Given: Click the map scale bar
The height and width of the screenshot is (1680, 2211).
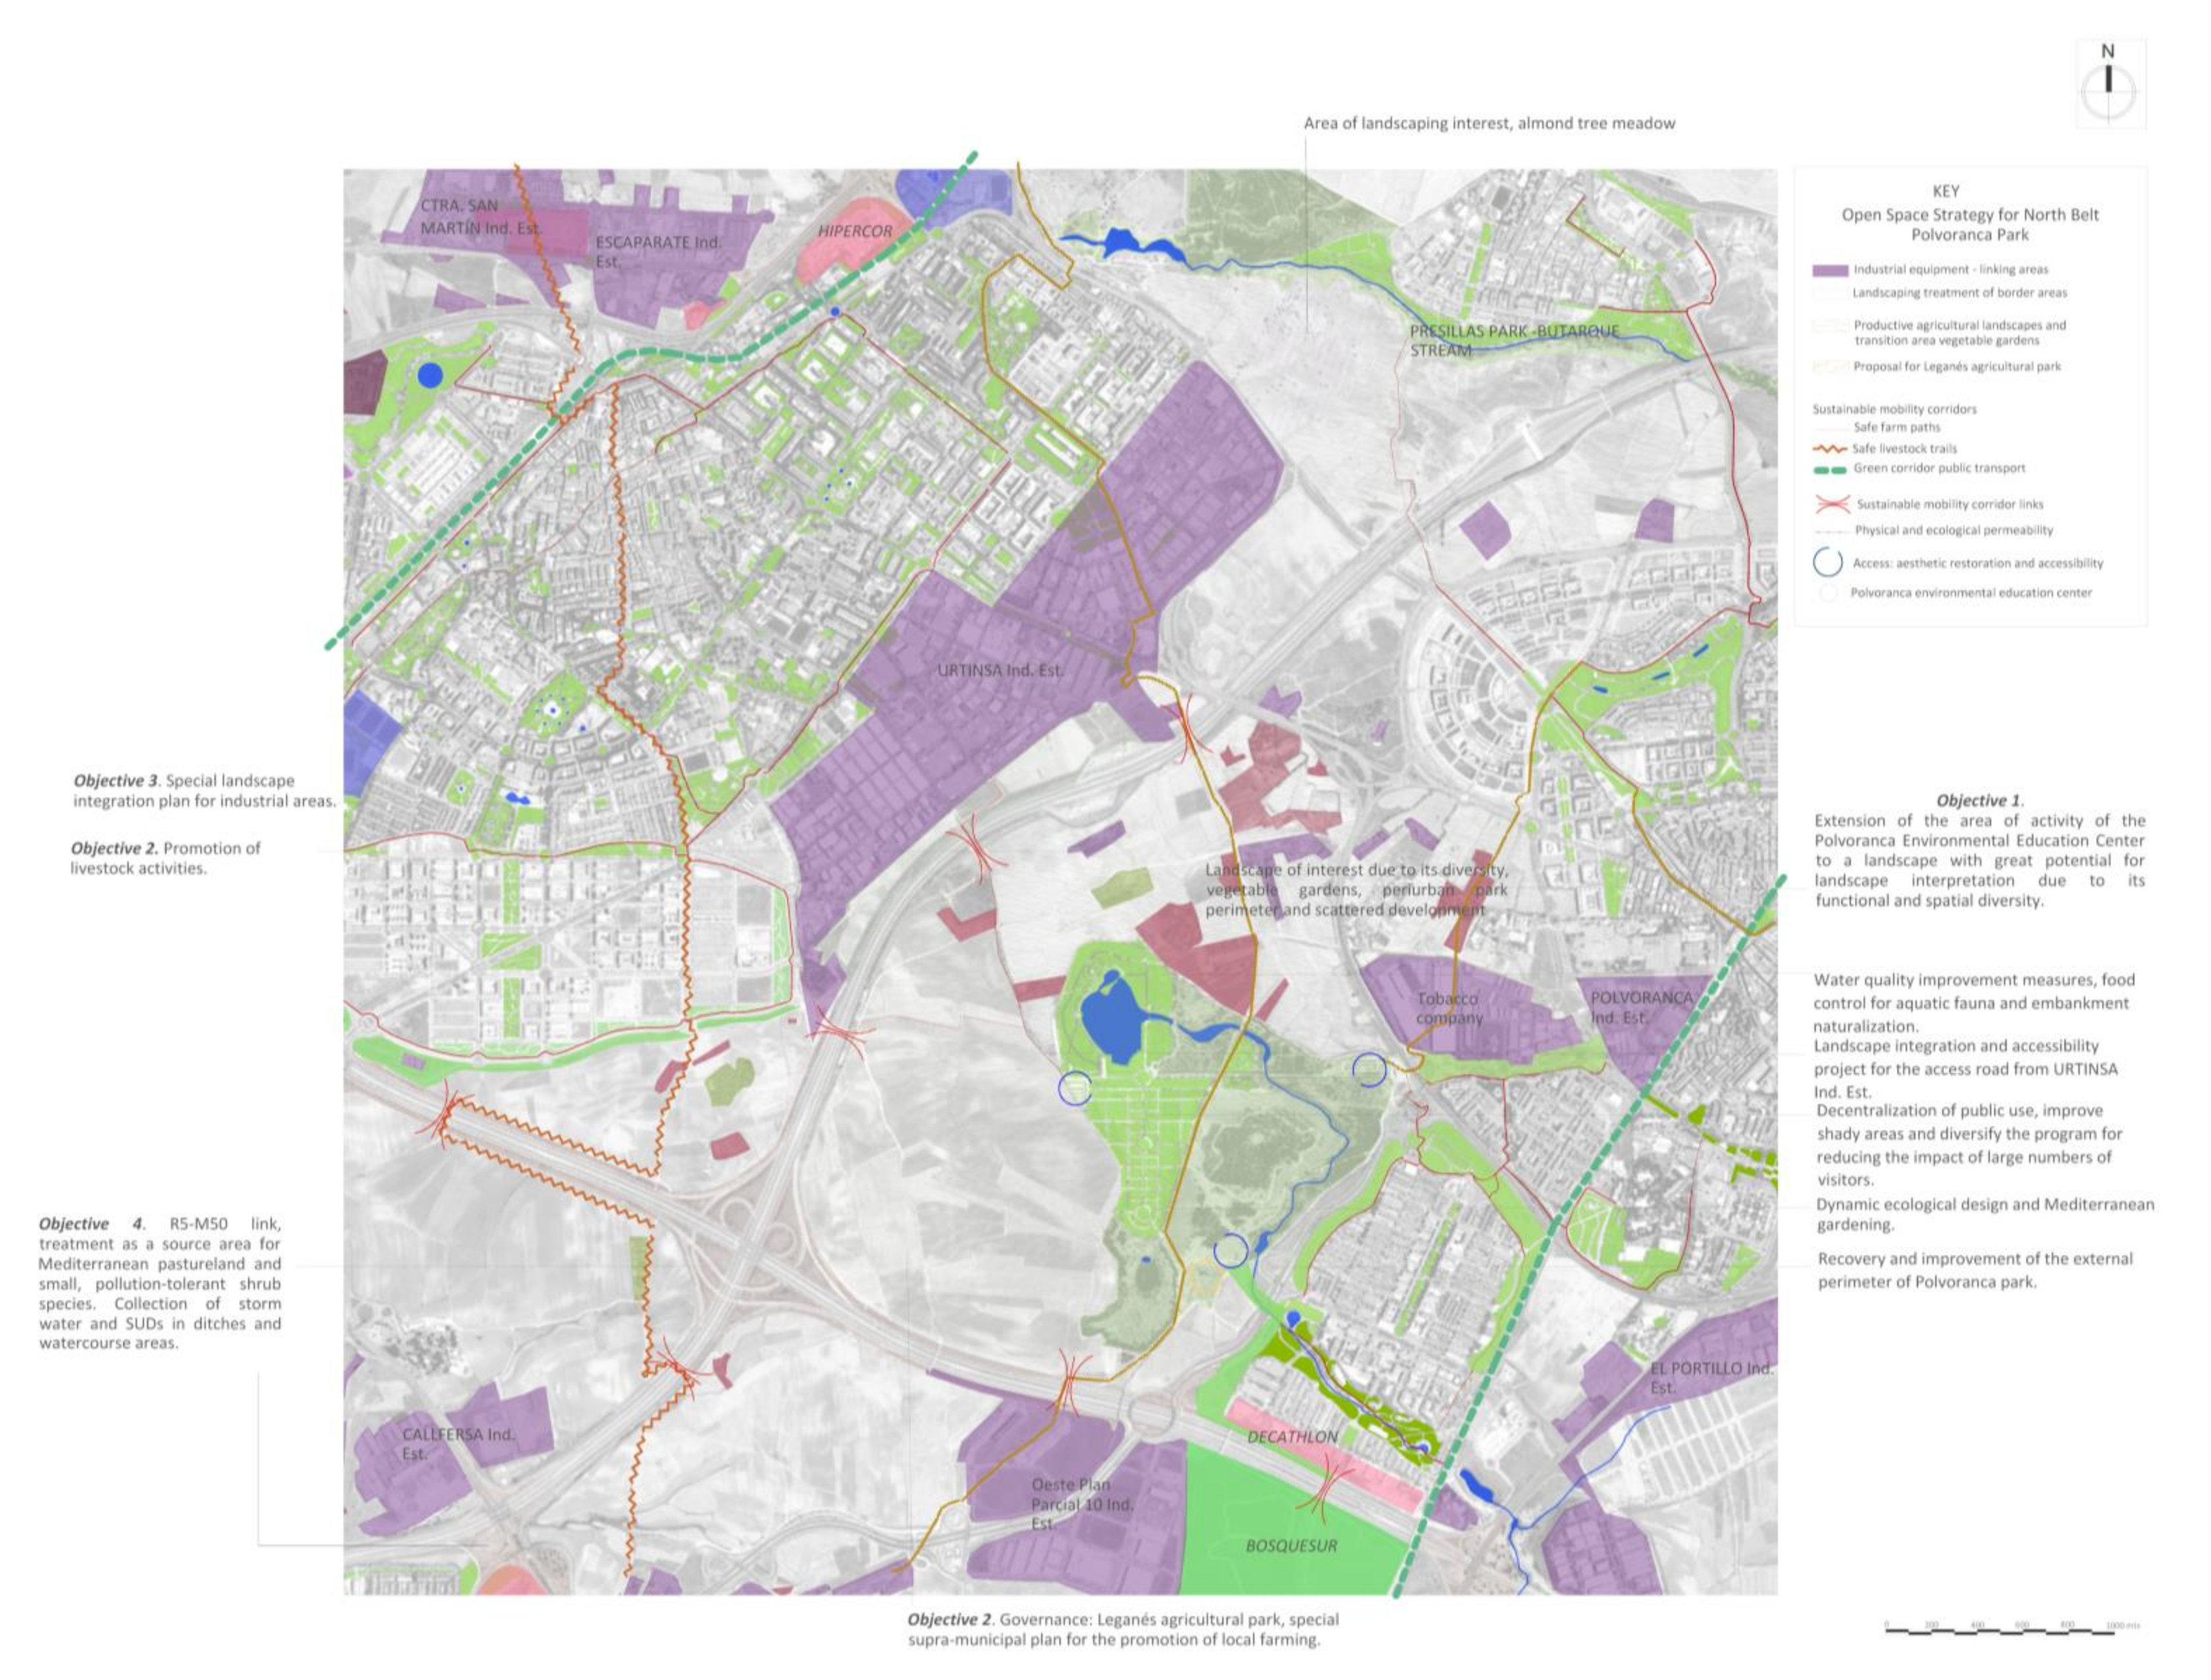Looking at the screenshot, I should click(2012, 1628).
